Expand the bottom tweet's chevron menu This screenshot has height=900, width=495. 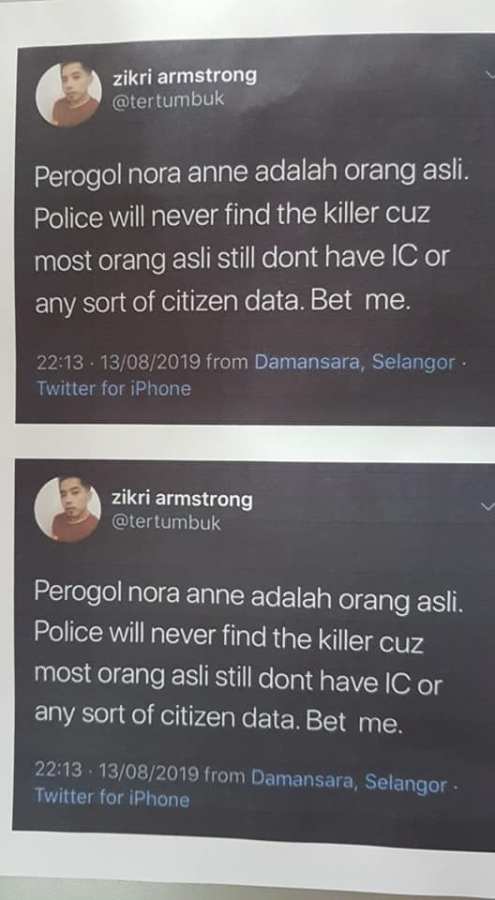(x=488, y=506)
